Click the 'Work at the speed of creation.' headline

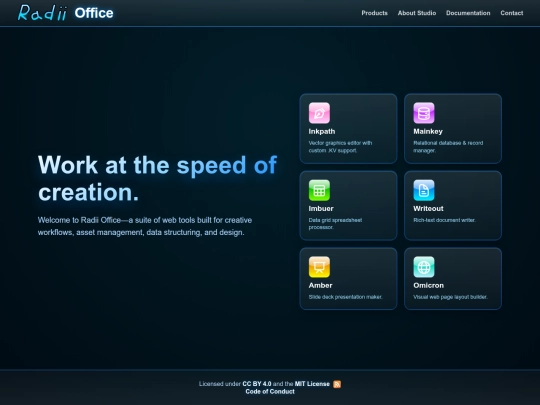coord(157,178)
